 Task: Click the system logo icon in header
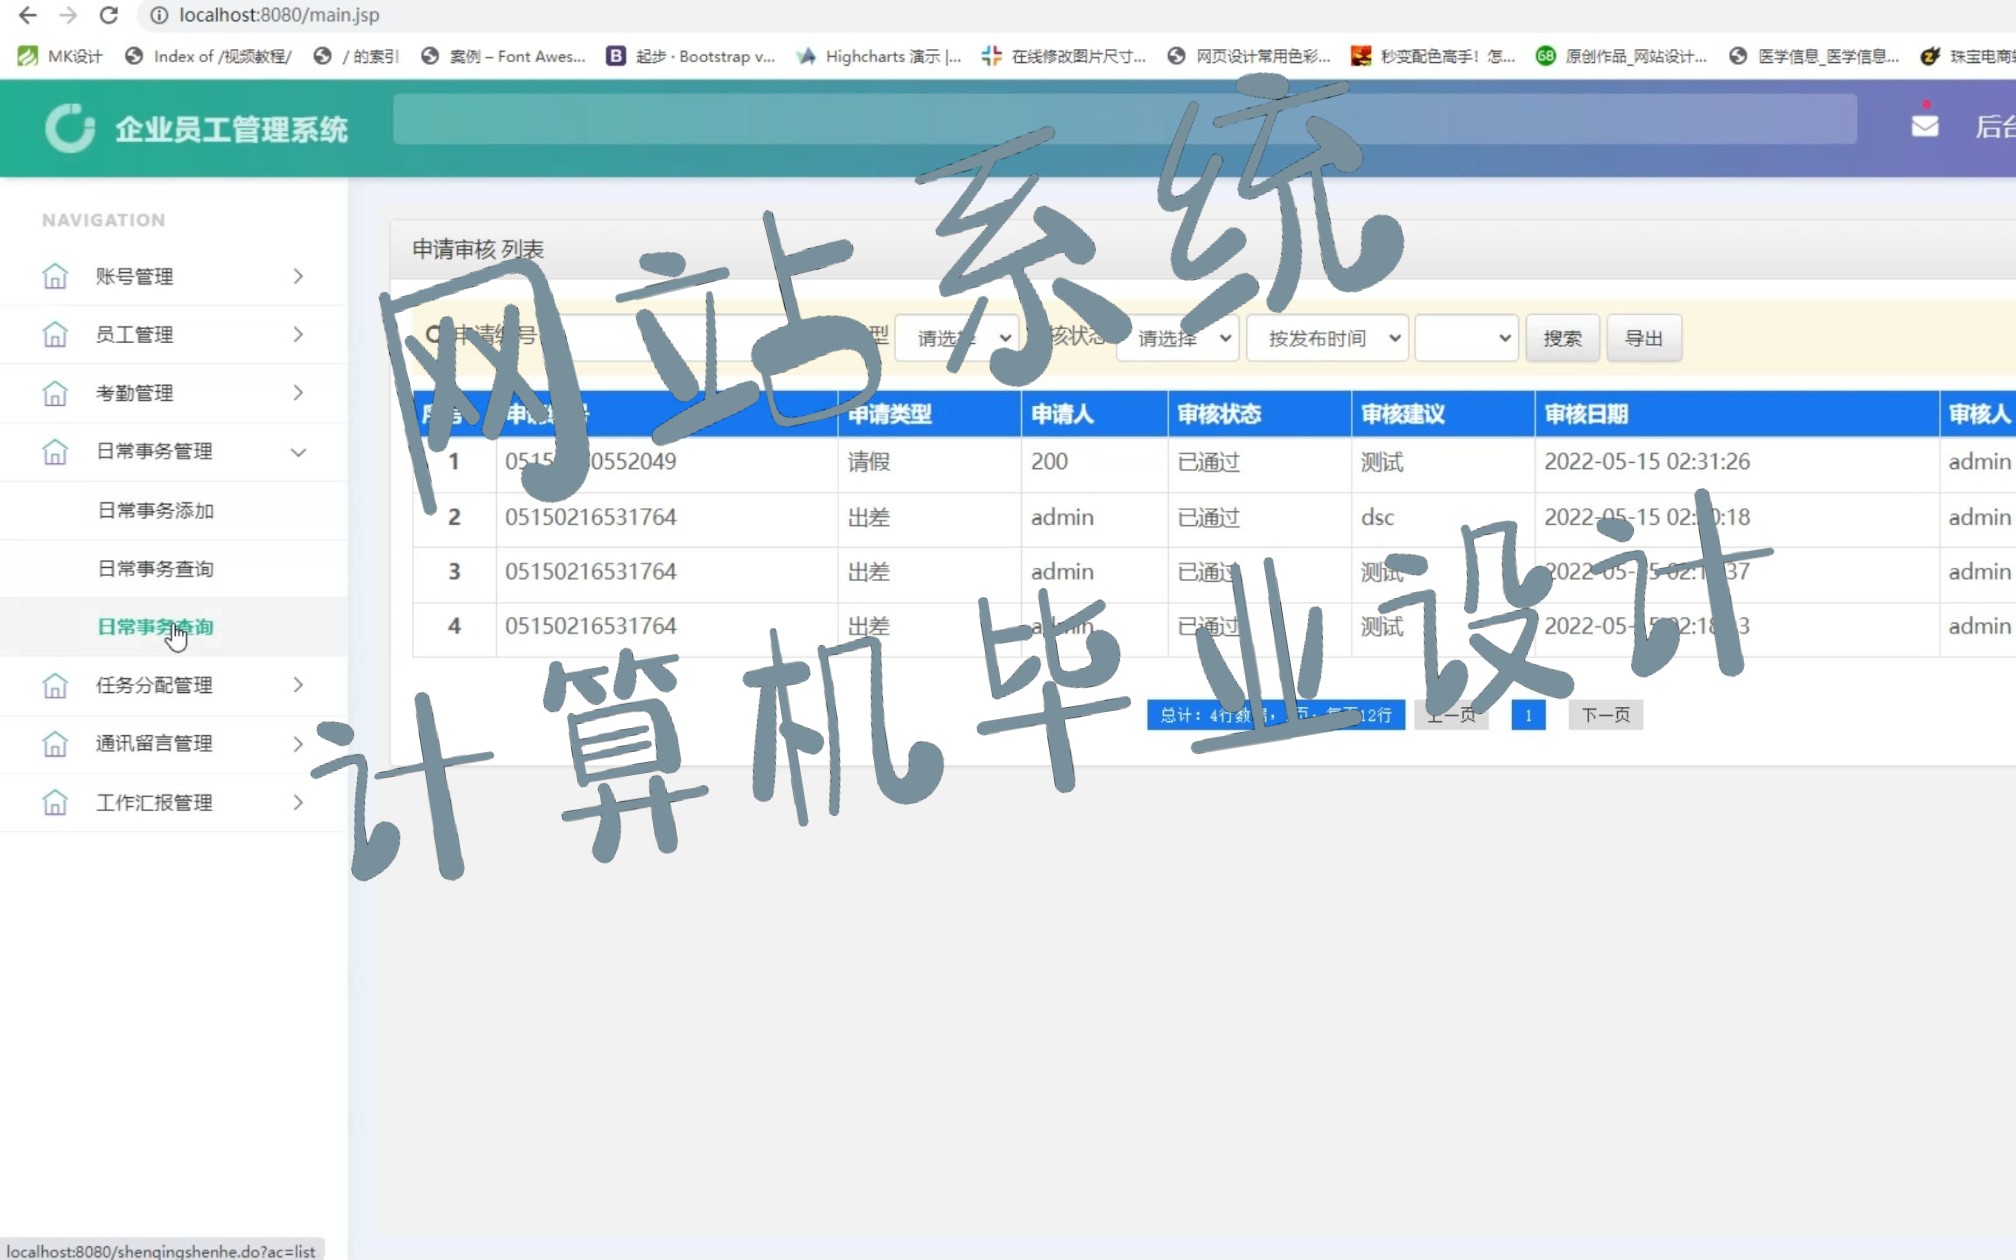[70, 128]
